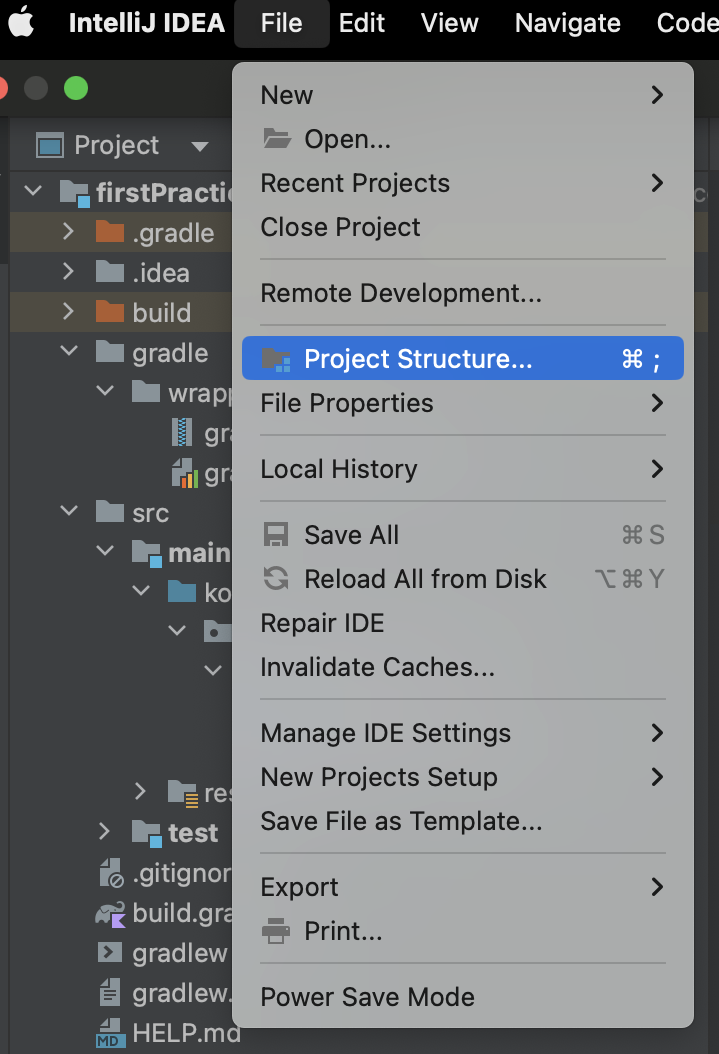
Task: Expand the .gradle folder
Action: [68, 232]
